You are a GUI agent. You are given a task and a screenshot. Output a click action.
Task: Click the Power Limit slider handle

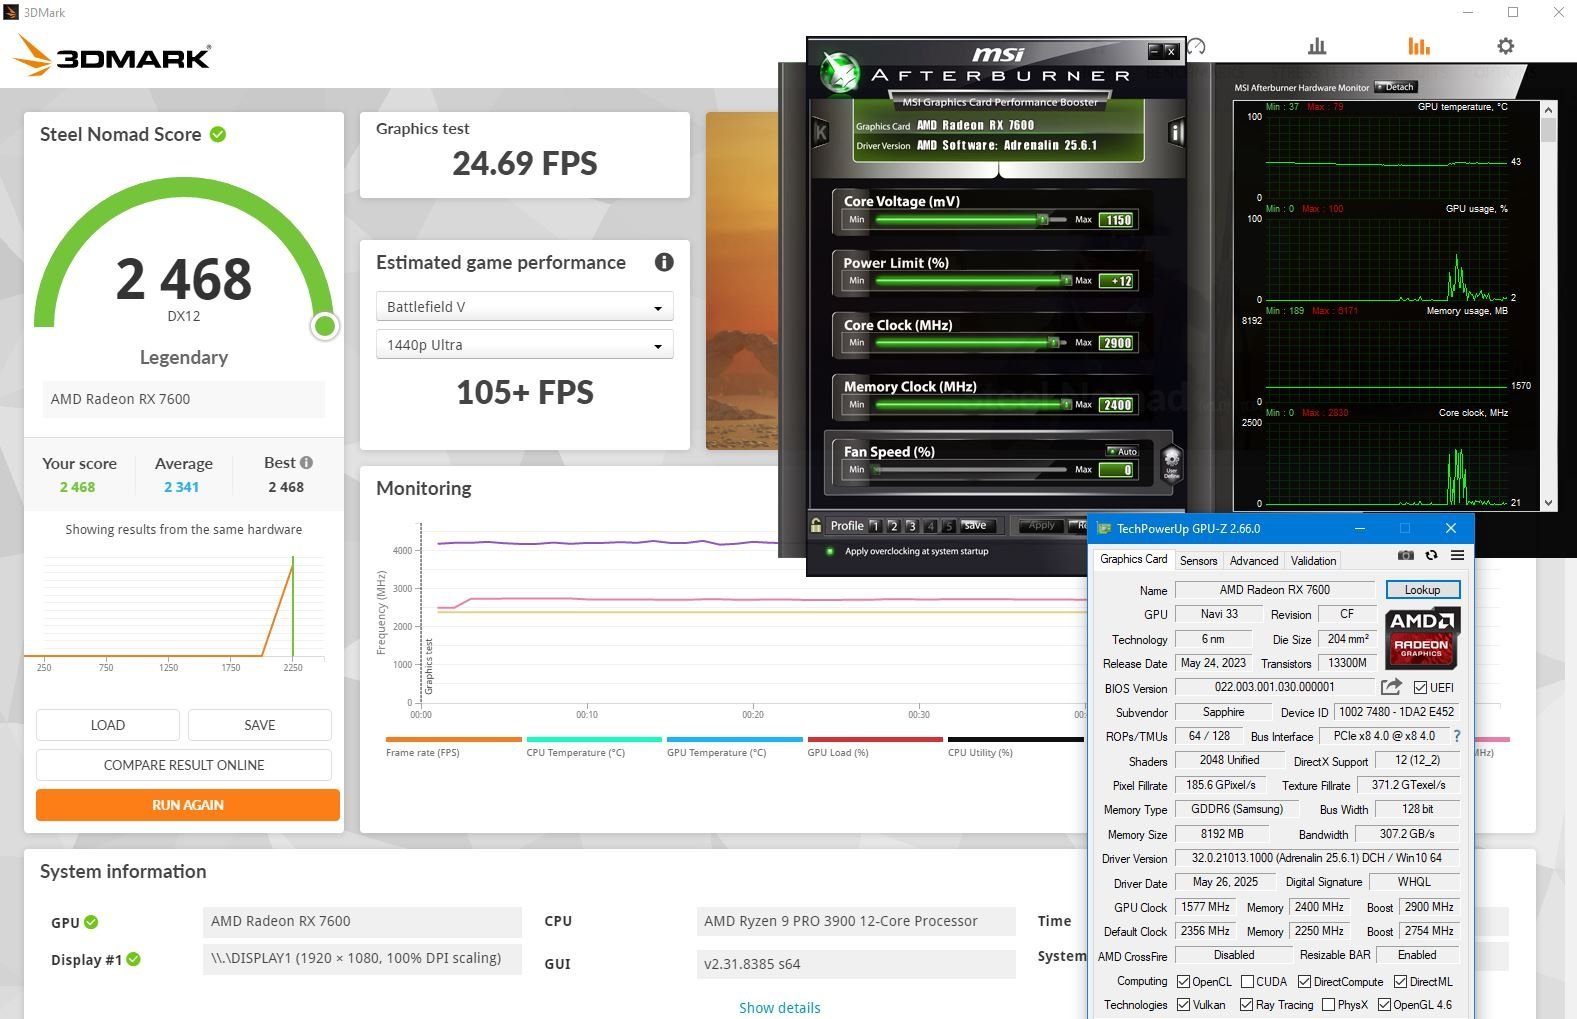pyautogui.click(x=1066, y=280)
